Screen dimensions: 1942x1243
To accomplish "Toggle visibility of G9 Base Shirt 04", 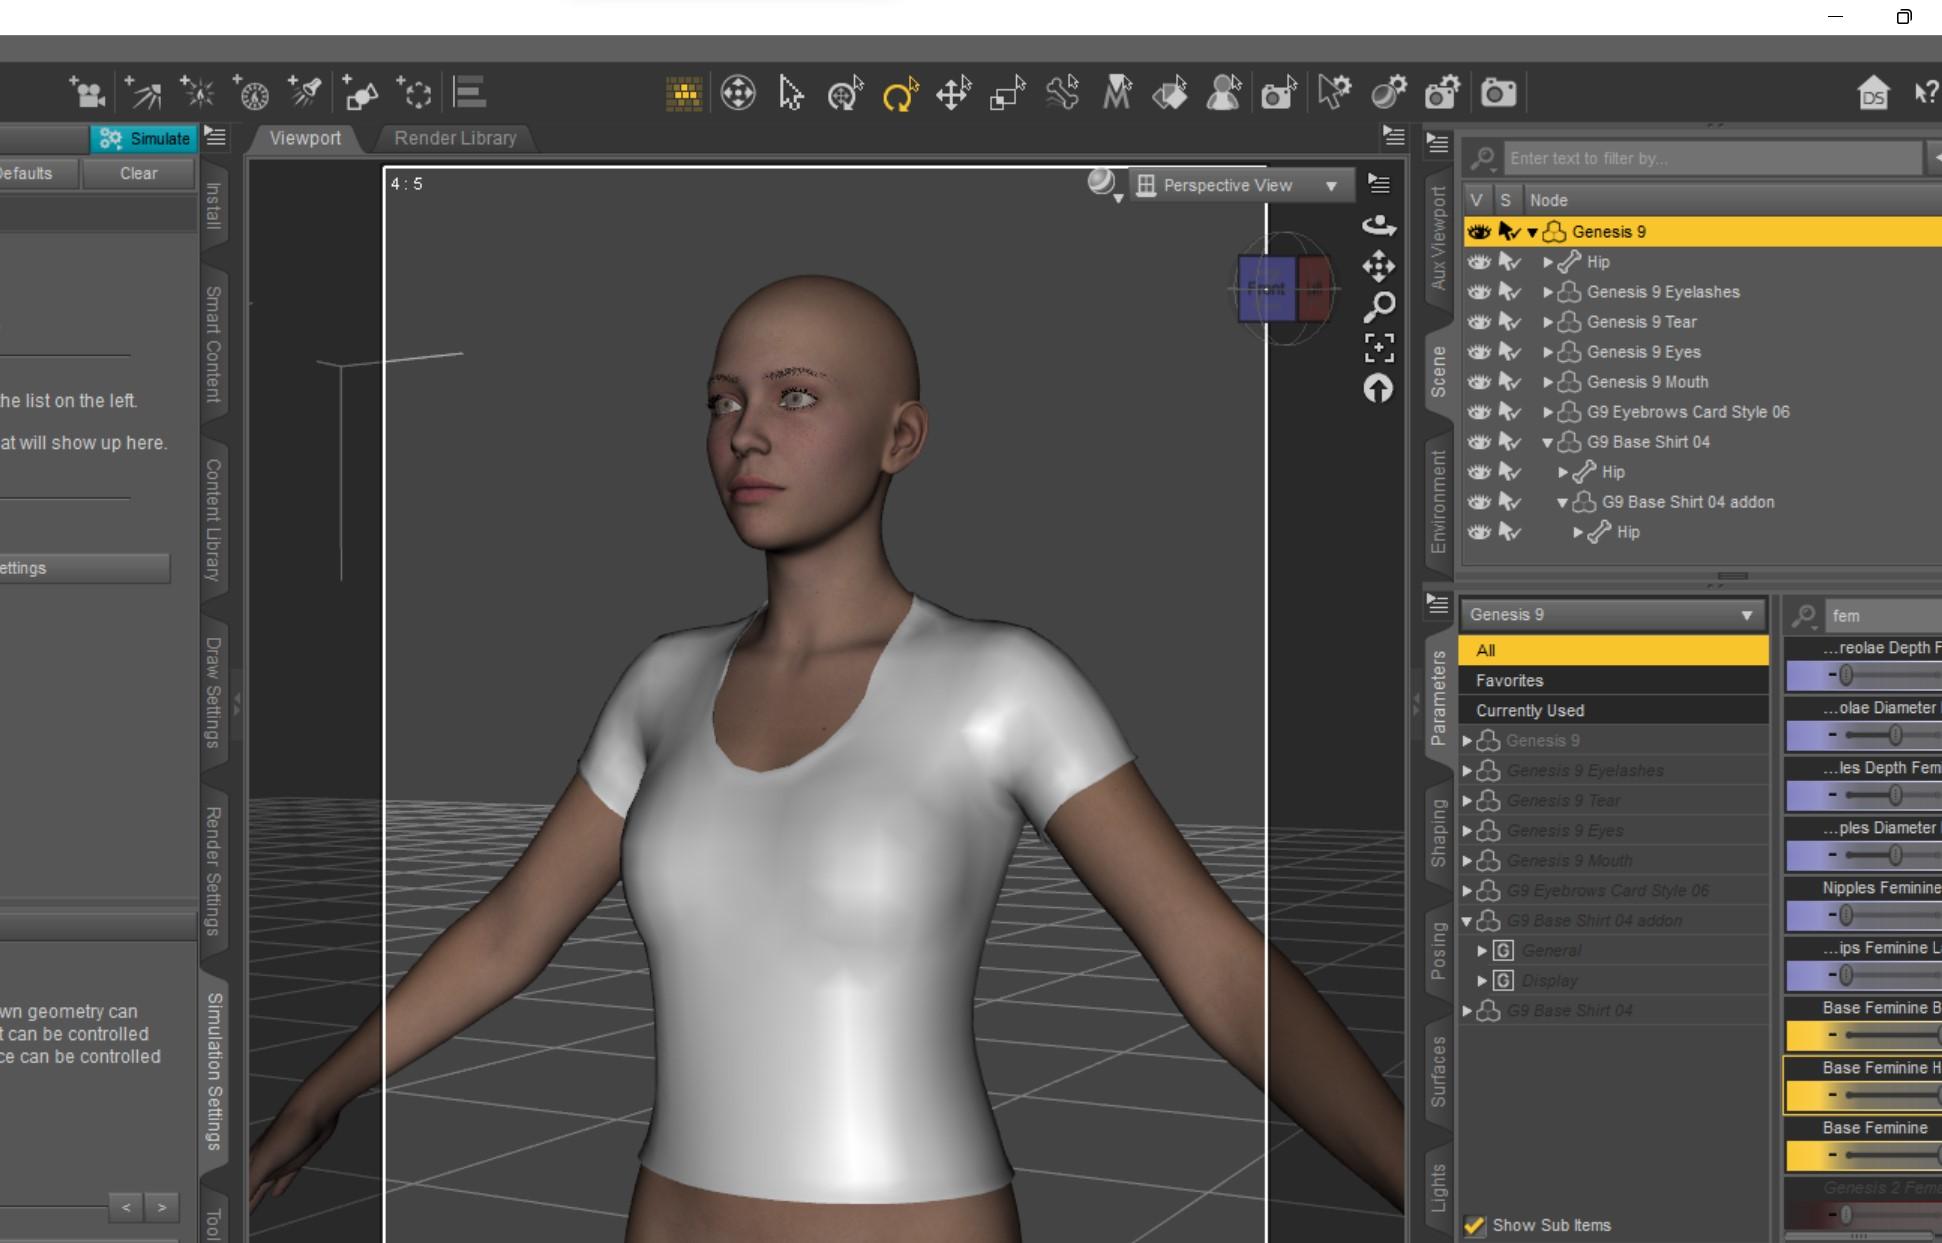I will pos(1478,442).
